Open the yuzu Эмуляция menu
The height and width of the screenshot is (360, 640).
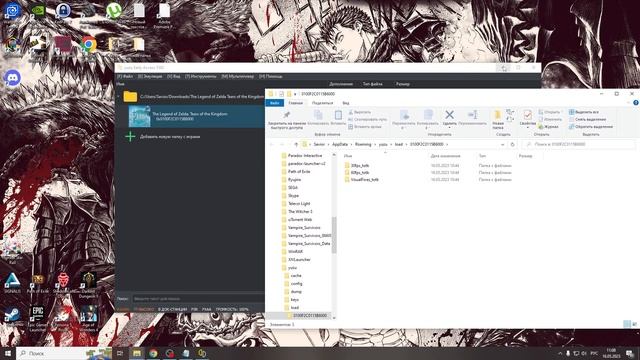150,76
